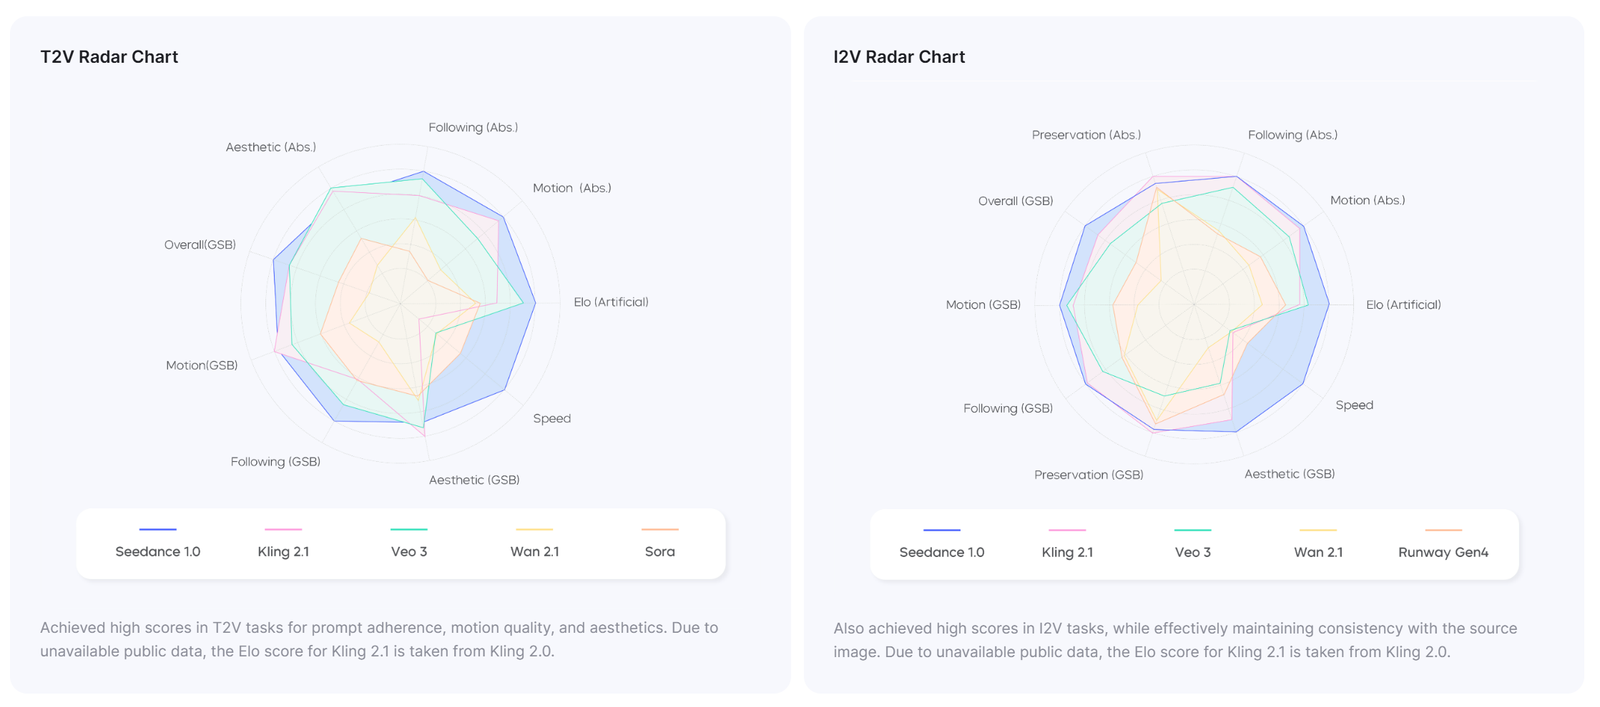Click Elo (Artificial) axis label in T2V chart

[x=611, y=302]
